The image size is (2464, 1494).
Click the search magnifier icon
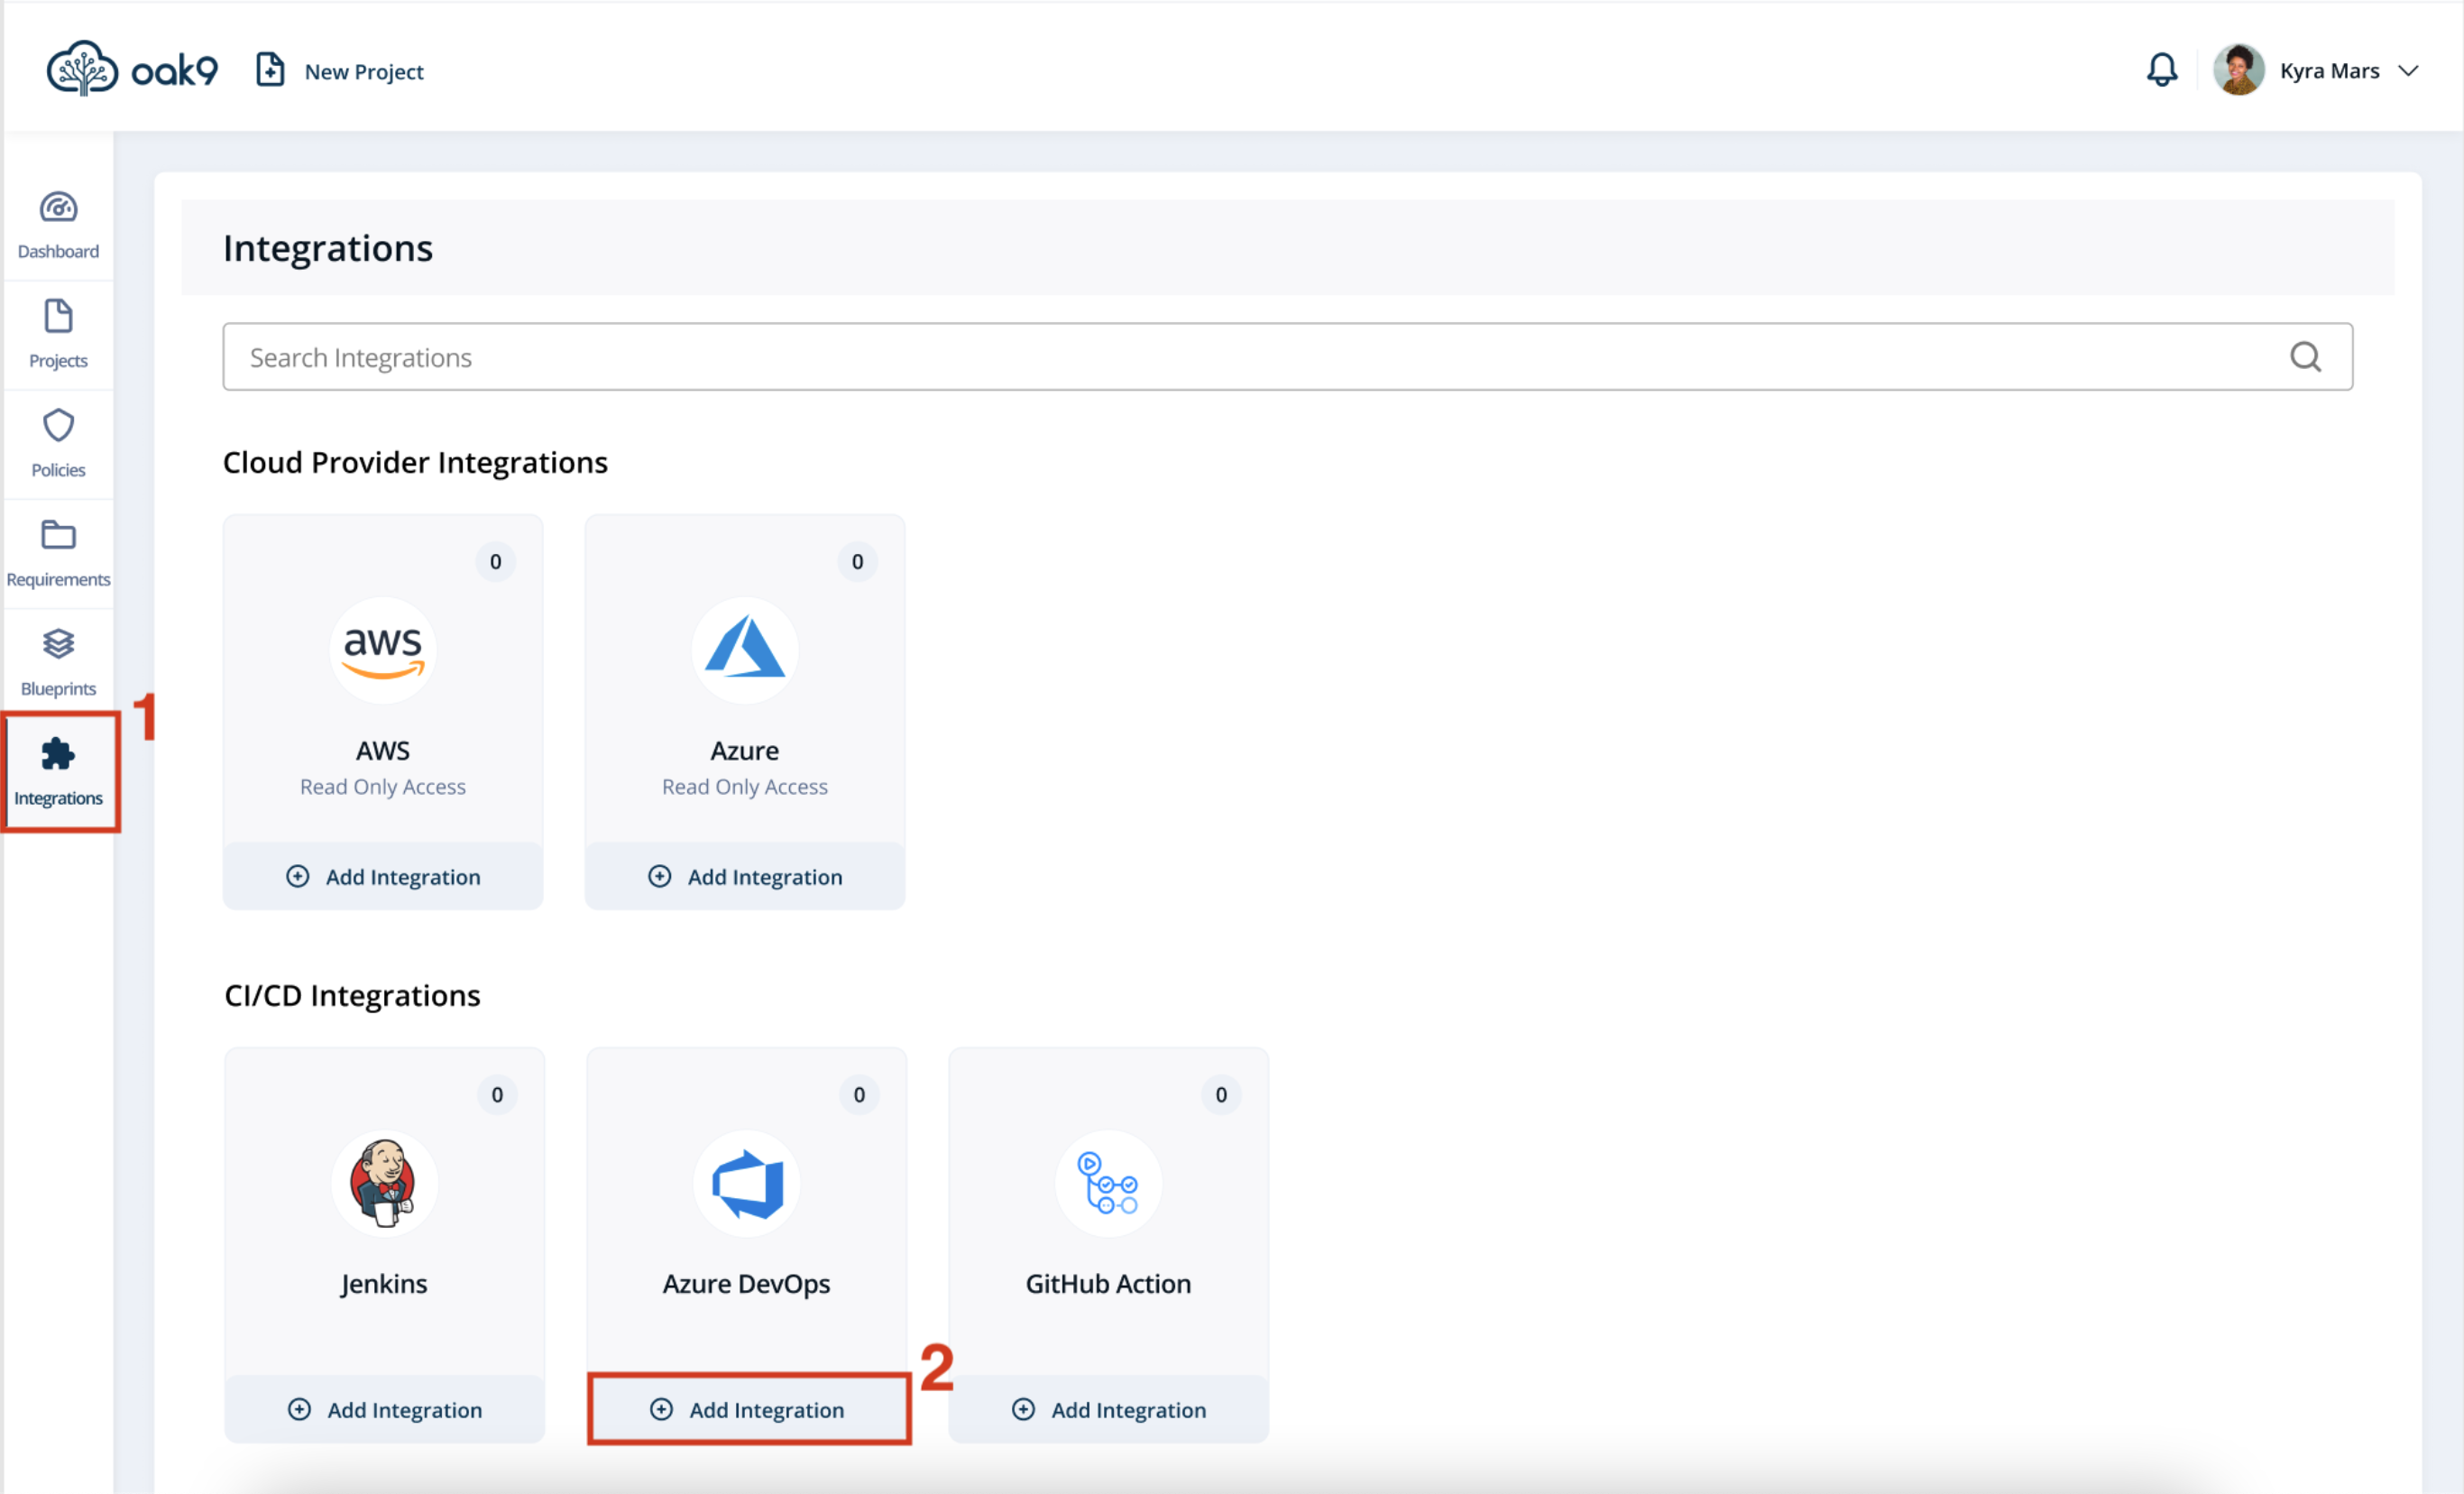(2305, 357)
